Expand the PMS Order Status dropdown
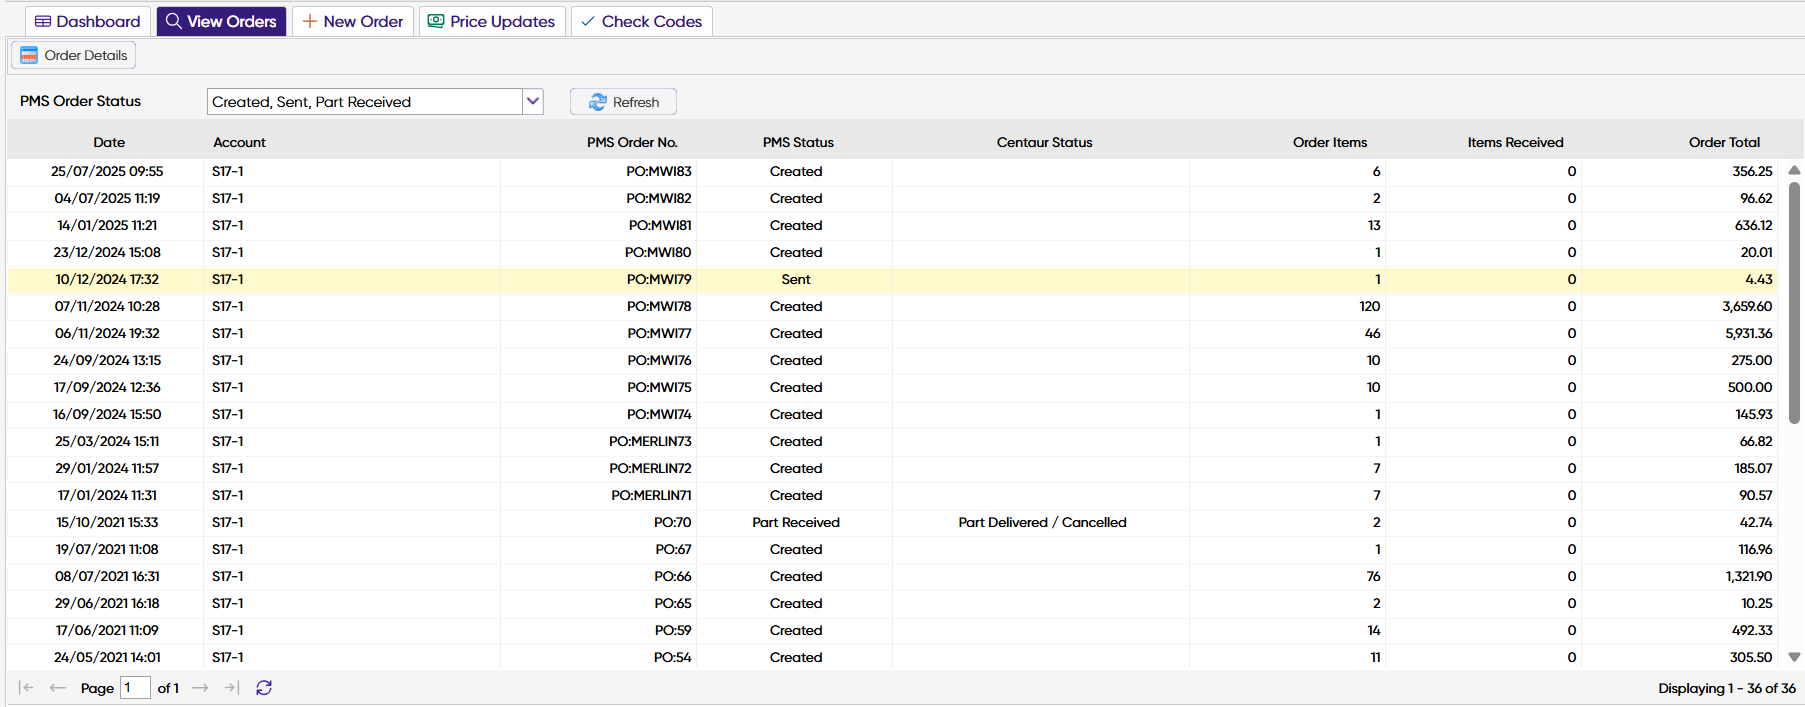 (533, 101)
